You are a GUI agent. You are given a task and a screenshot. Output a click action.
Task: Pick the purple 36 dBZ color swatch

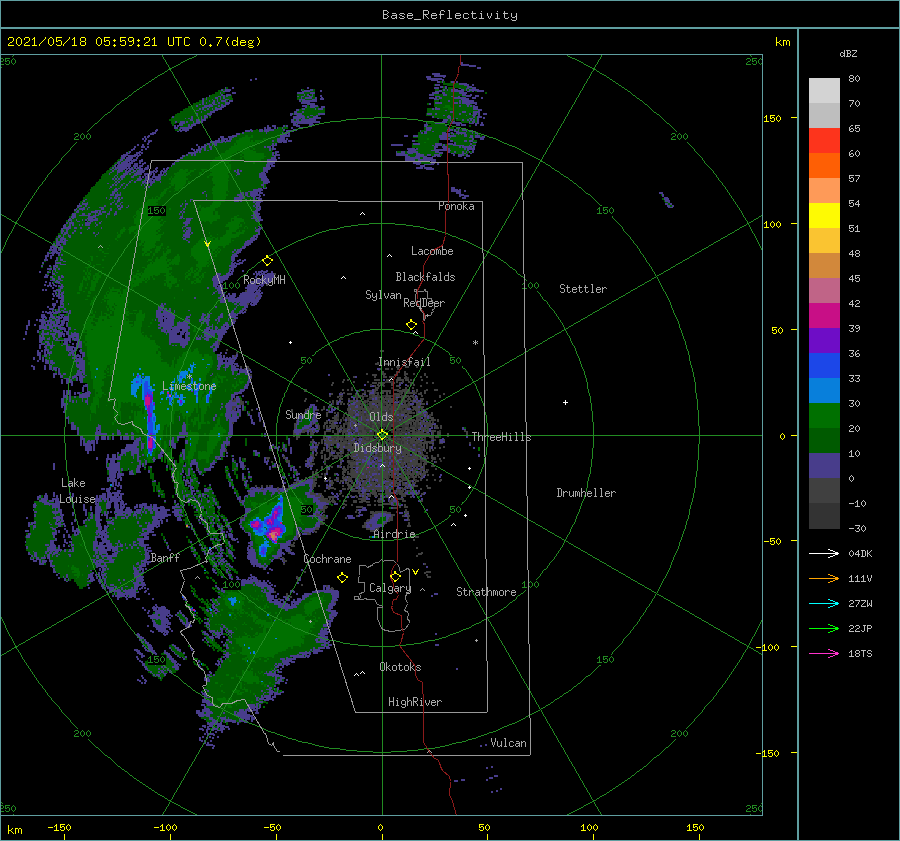click(x=824, y=340)
